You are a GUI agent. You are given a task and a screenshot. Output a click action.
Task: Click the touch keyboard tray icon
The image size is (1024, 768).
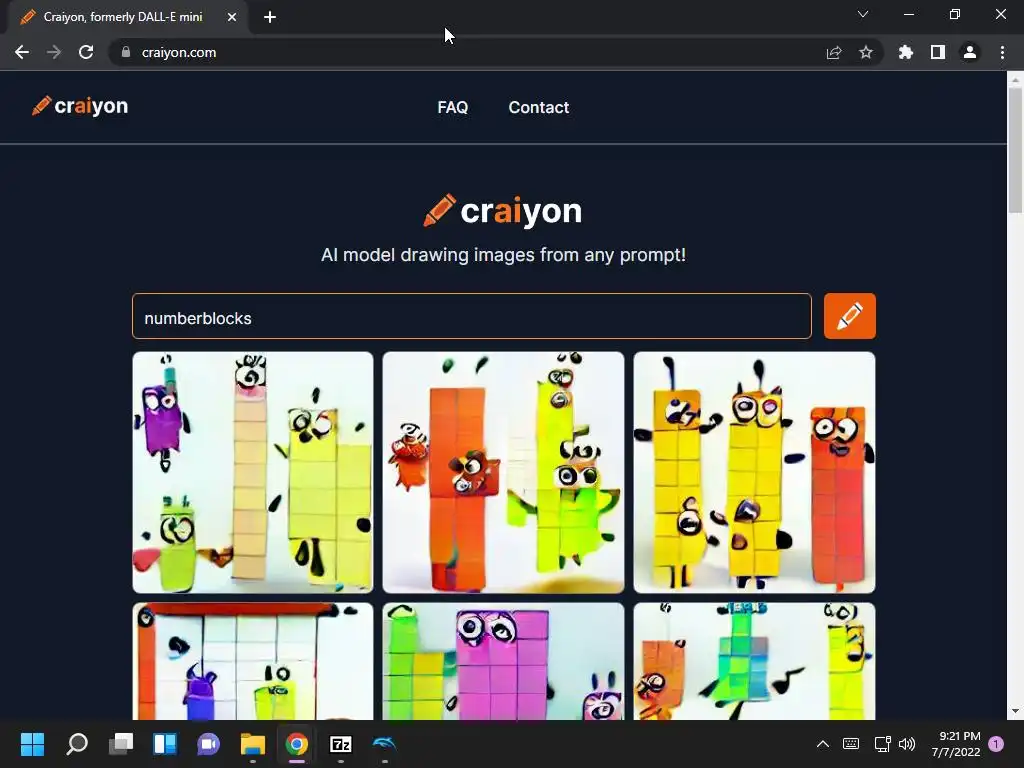(851, 744)
